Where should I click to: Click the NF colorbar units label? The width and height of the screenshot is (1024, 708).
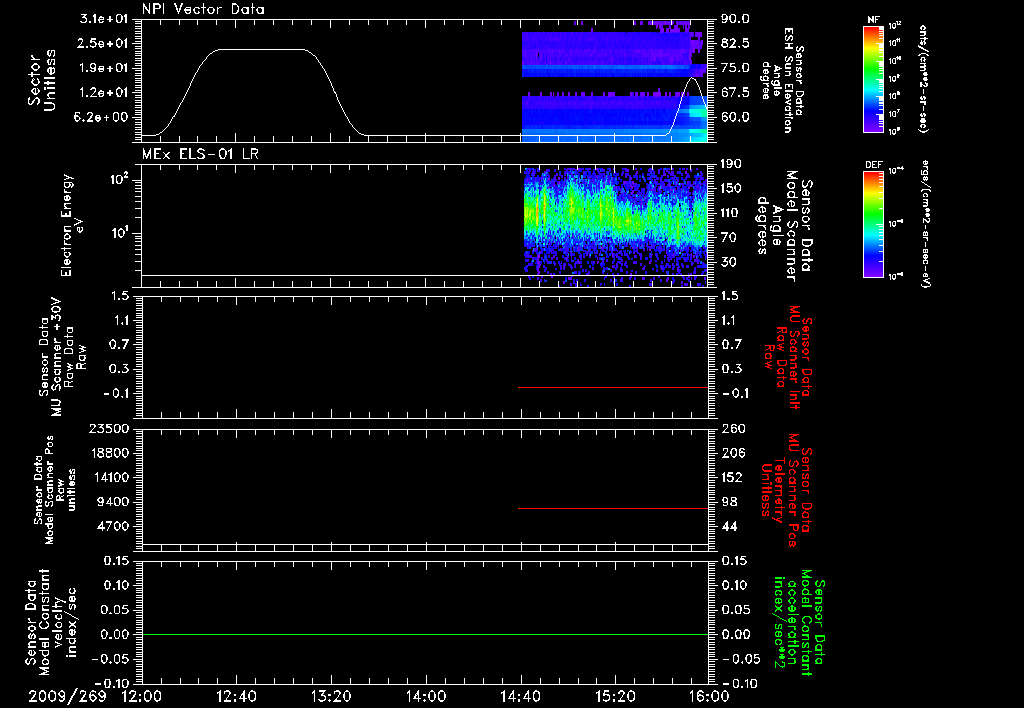(922, 78)
